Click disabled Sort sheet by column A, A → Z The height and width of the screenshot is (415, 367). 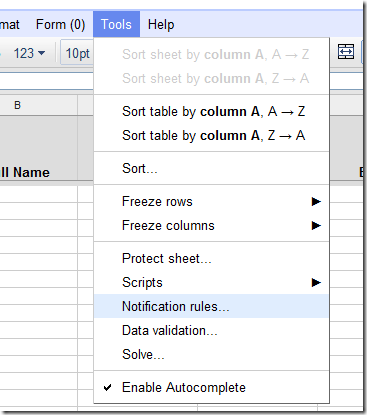click(211, 54)
